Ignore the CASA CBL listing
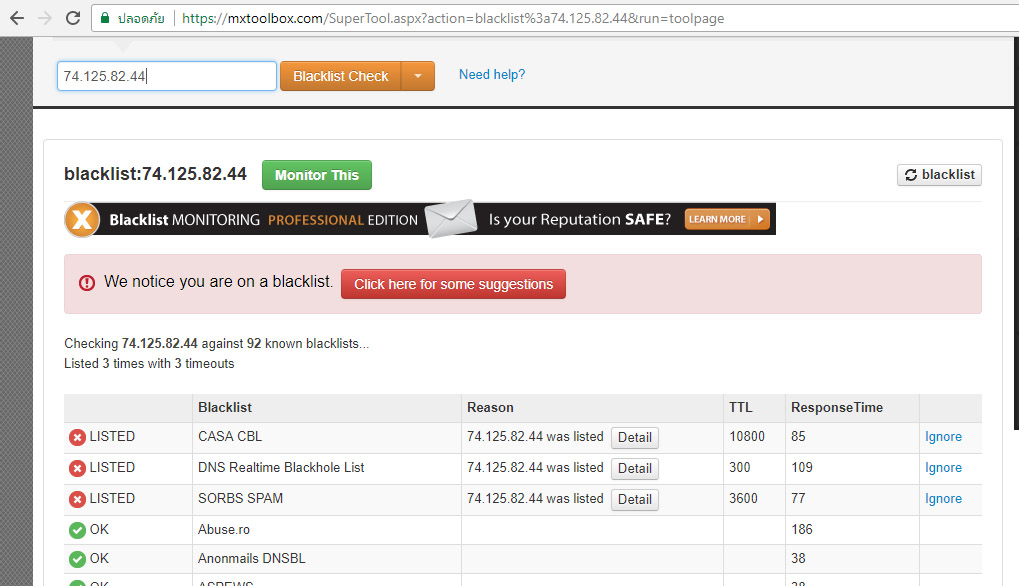This screenshot has width=1019, height=586. pos(943,437)
